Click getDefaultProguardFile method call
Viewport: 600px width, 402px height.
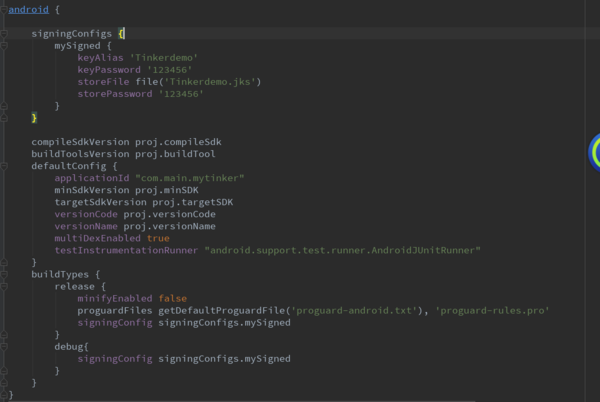tap(222, 311)
